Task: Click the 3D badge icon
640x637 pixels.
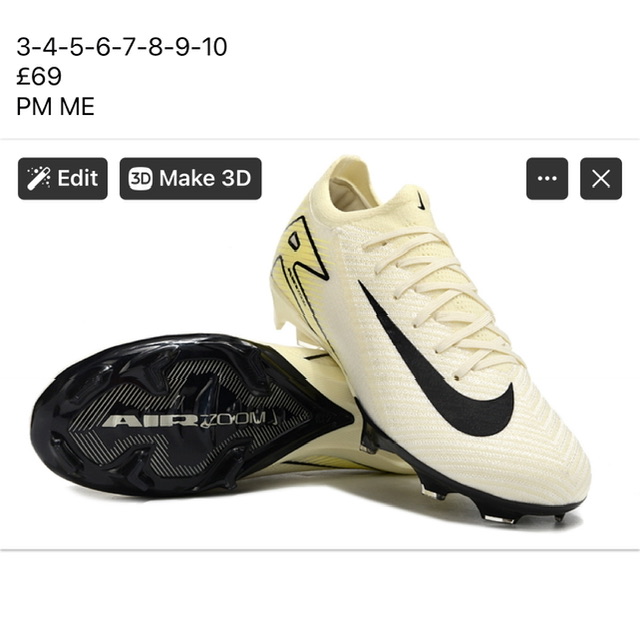Action: pos(140,178)
